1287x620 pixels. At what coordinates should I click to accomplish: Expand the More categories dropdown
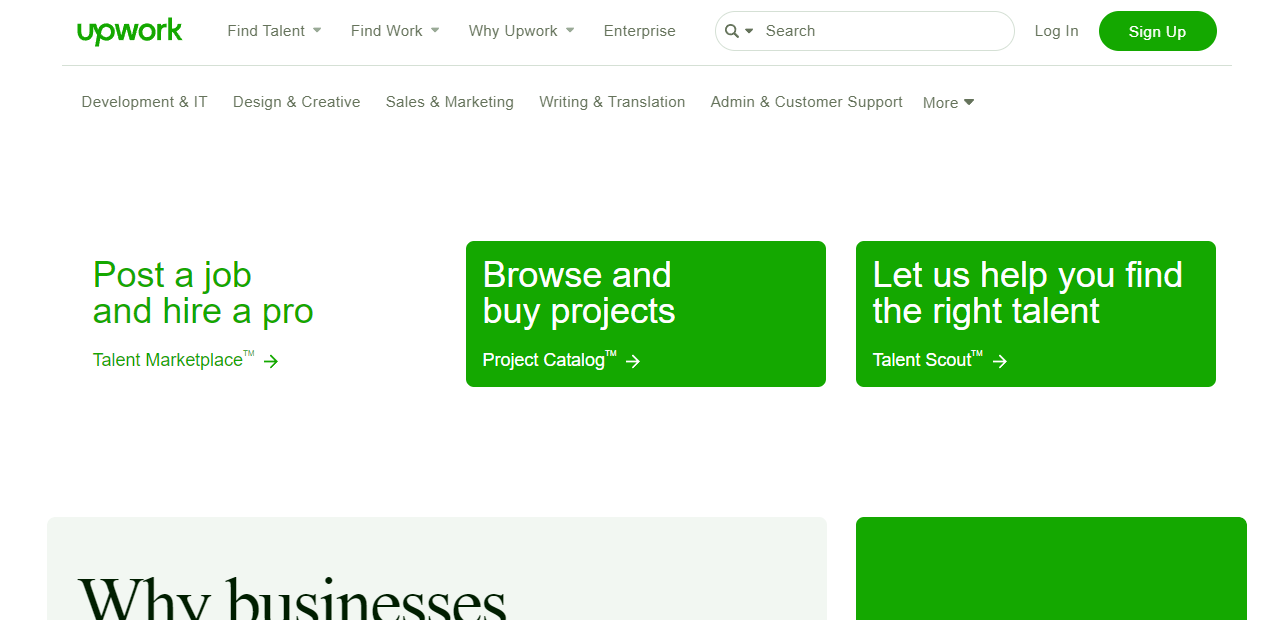point(948,102)
